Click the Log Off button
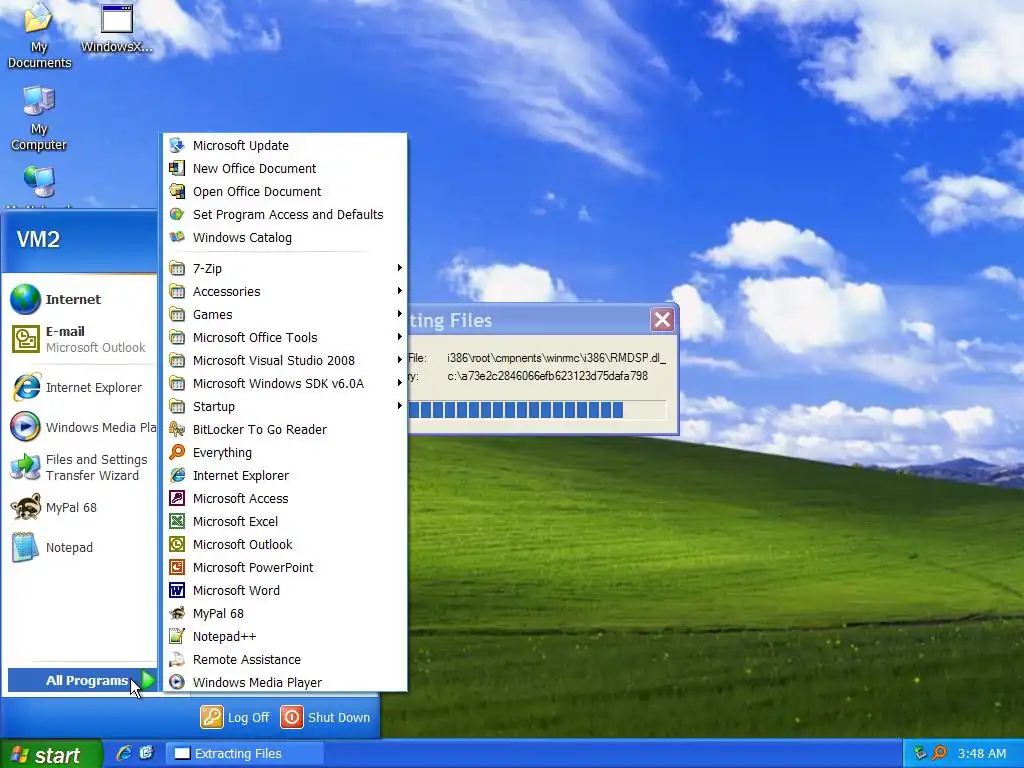The width and height of the screenshot is (1024, 768). click(235, 717)
